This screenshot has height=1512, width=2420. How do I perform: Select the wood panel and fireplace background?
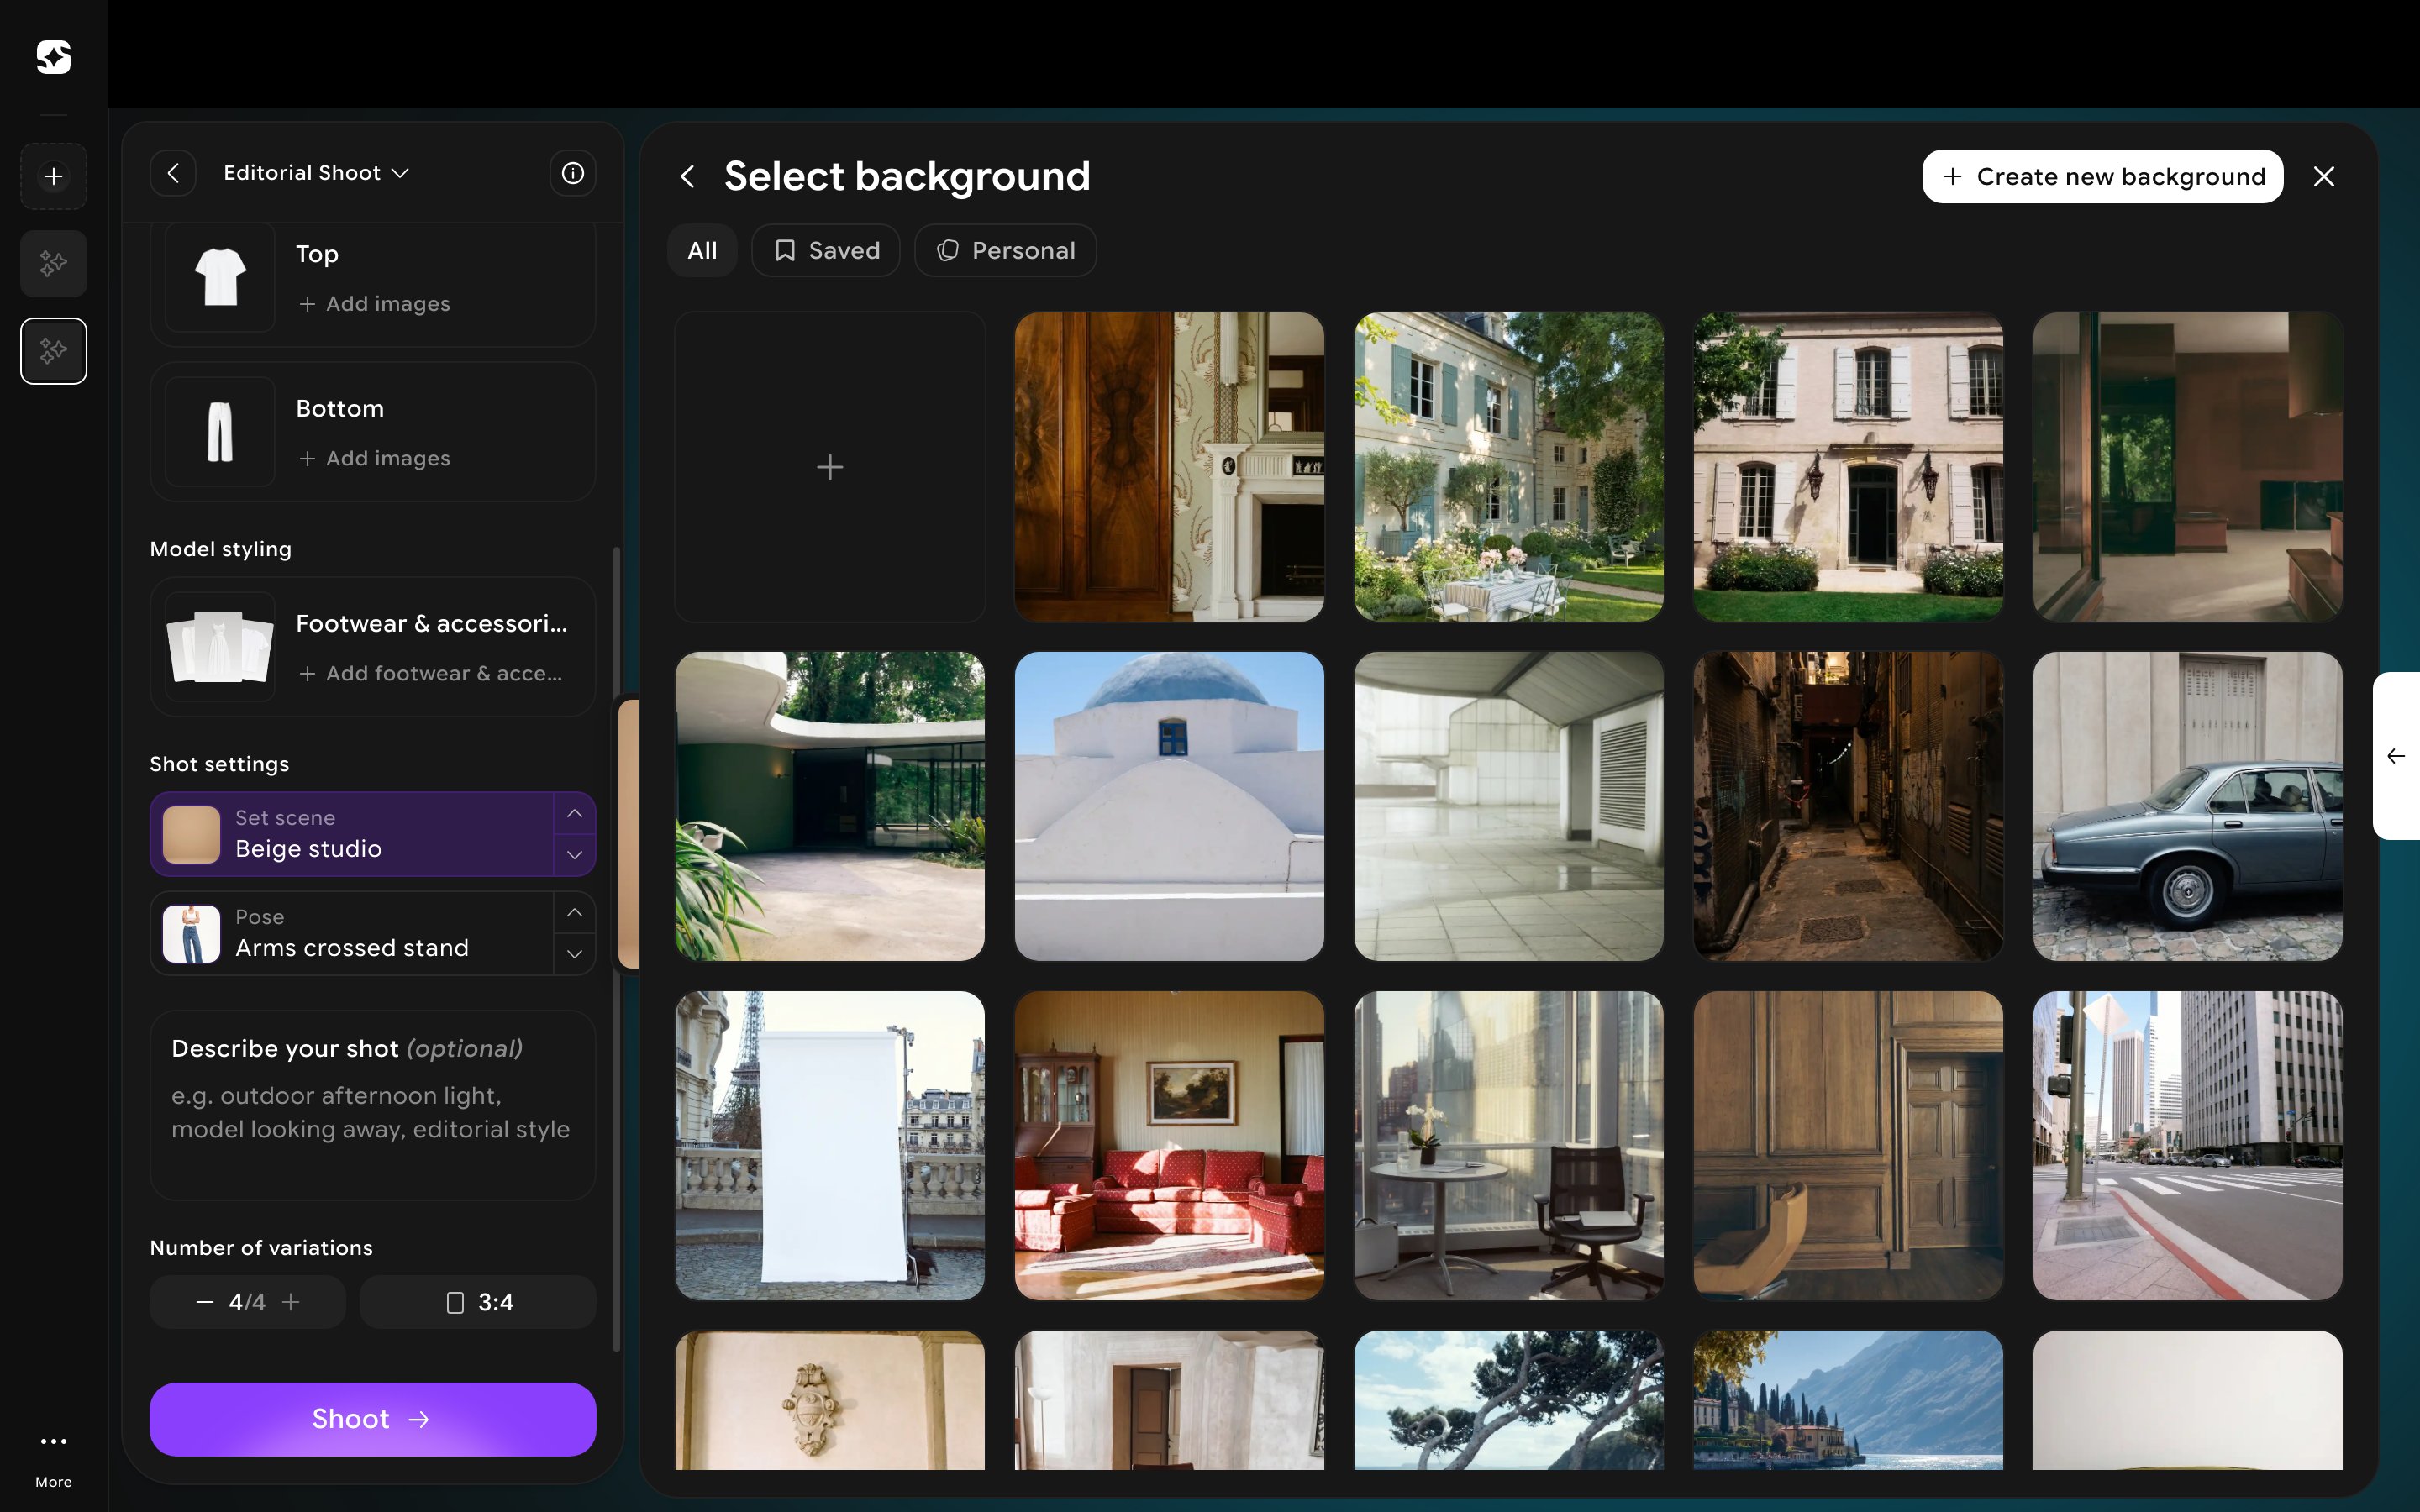pyautogui.click(x=1169, y=467)
